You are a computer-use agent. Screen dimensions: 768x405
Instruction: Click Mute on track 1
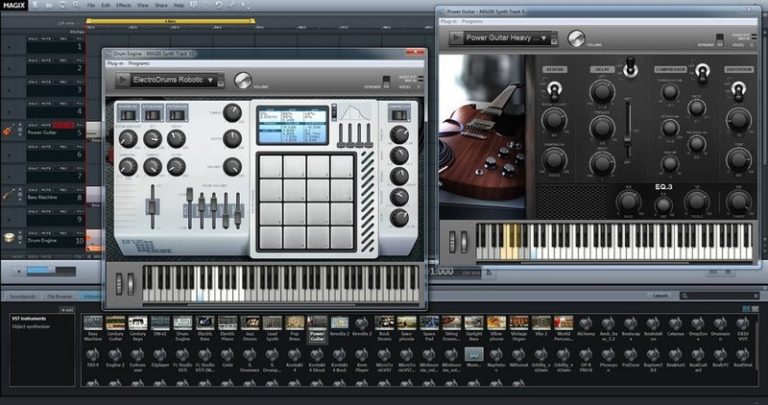pos(46,38)
